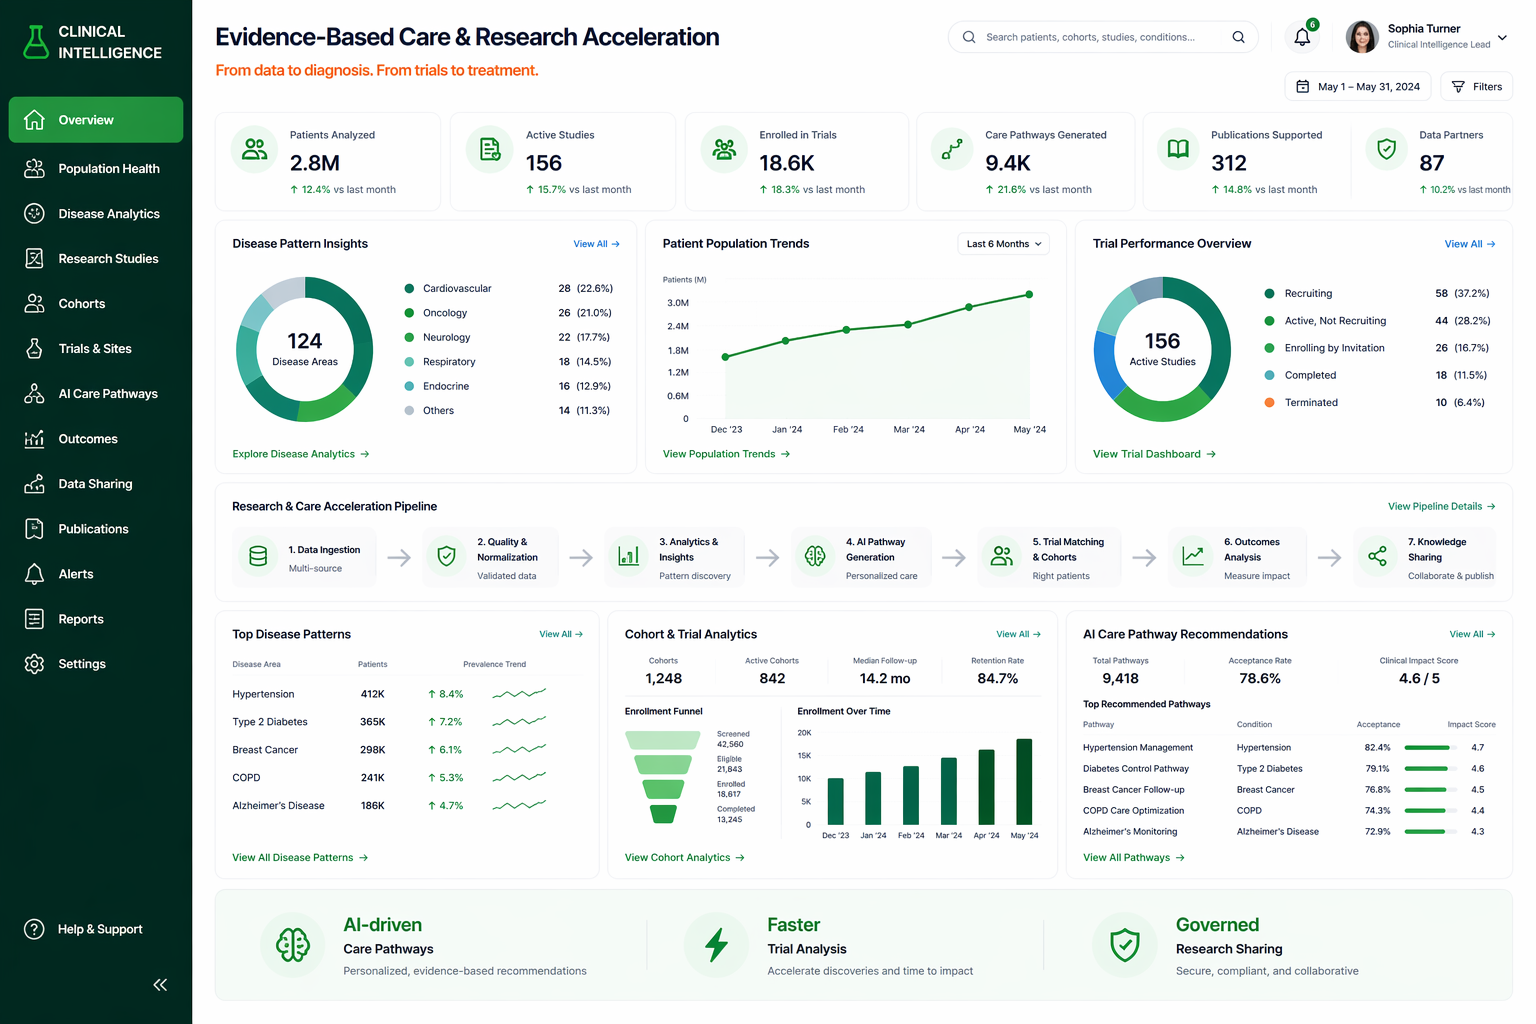Click the Data Ingestion database icon
Viewport: 1536px width, 1024px height.
(x=258, y=557)
